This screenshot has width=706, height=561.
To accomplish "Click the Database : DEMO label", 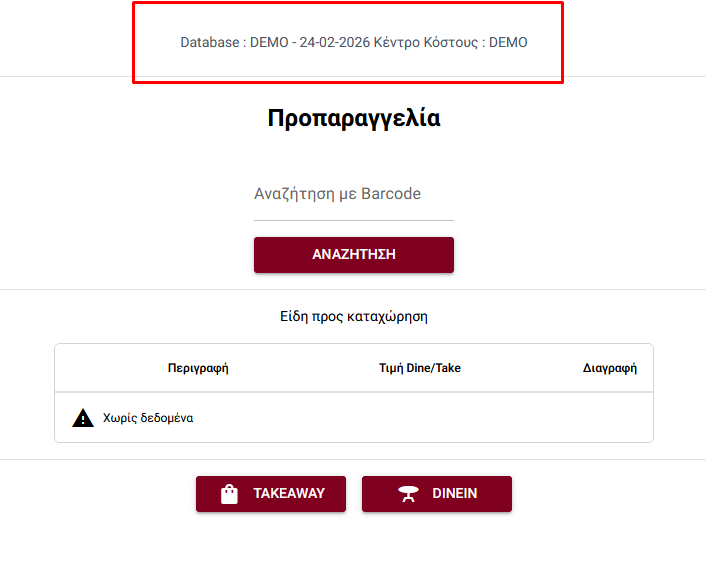I will click(x=234, y=43).
